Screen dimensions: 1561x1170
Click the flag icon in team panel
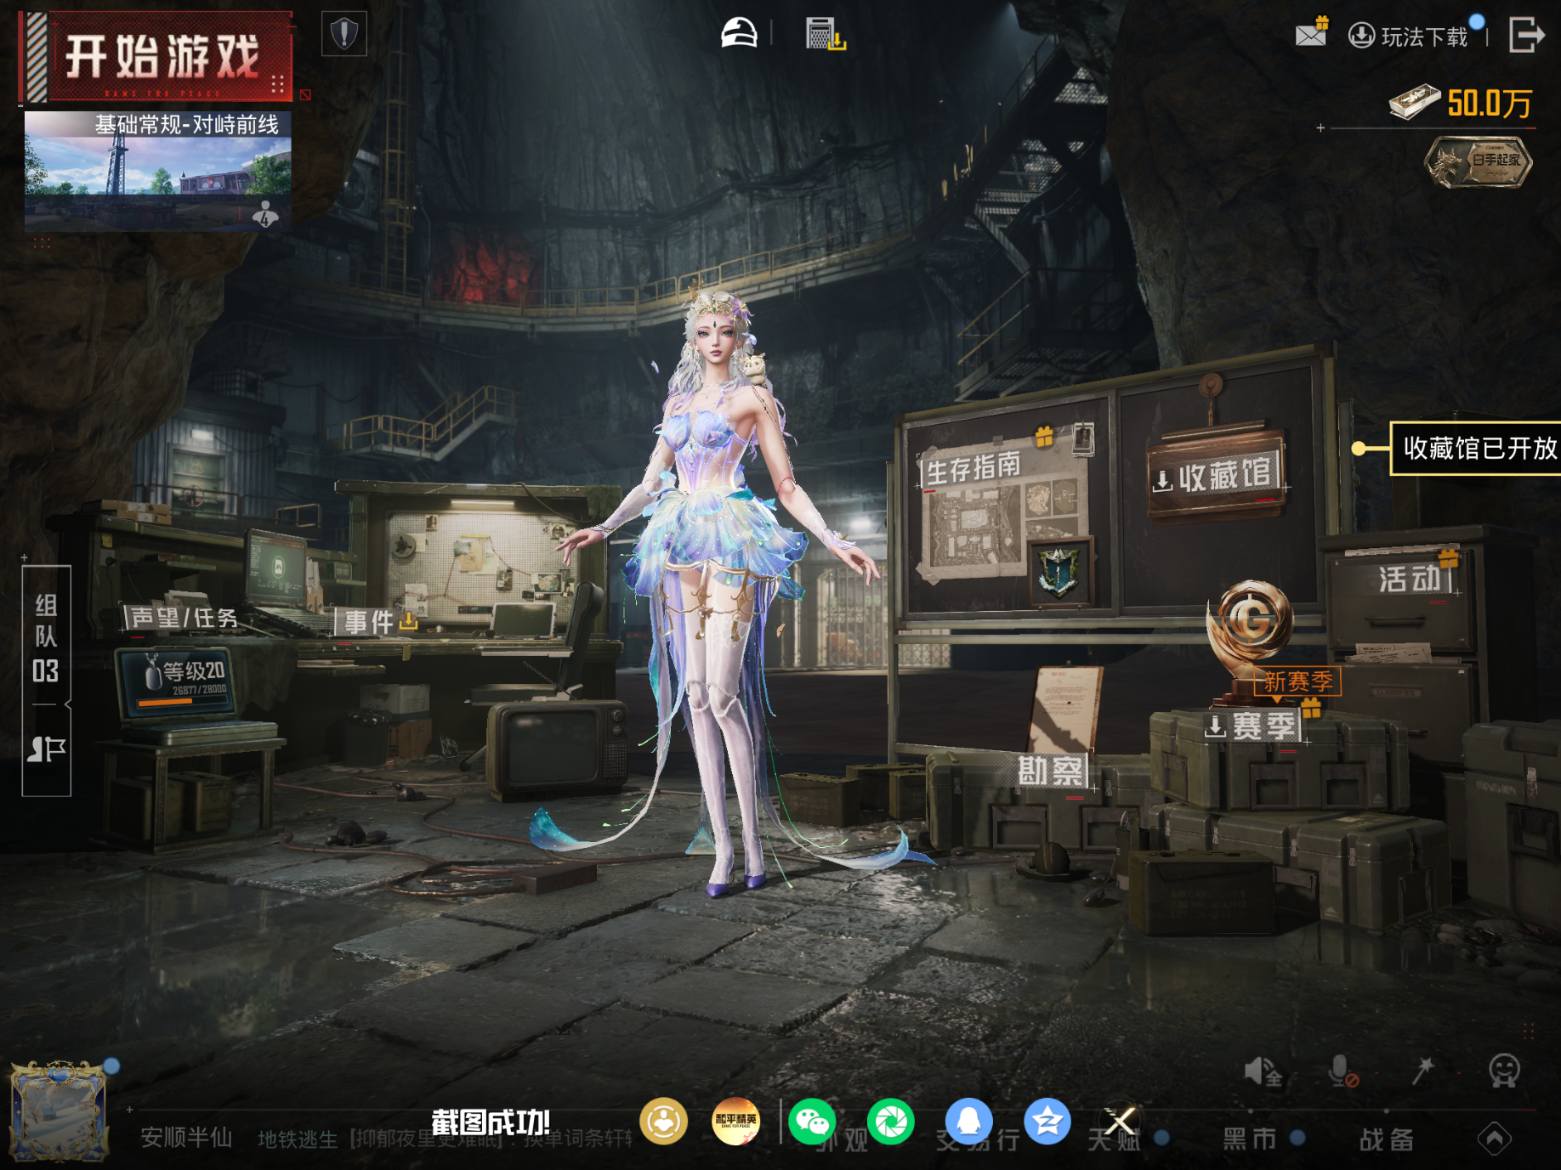pos(46,750)
